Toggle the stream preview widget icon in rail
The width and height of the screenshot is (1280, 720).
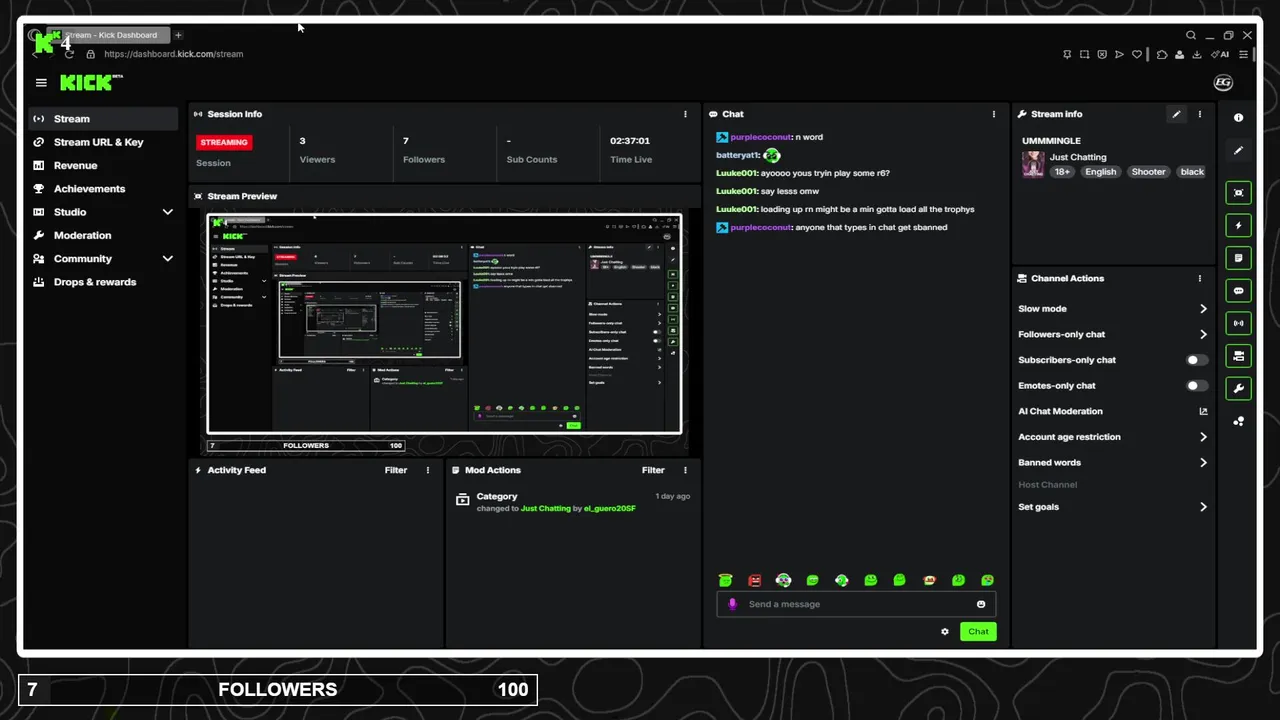[x=1239, y=193]
